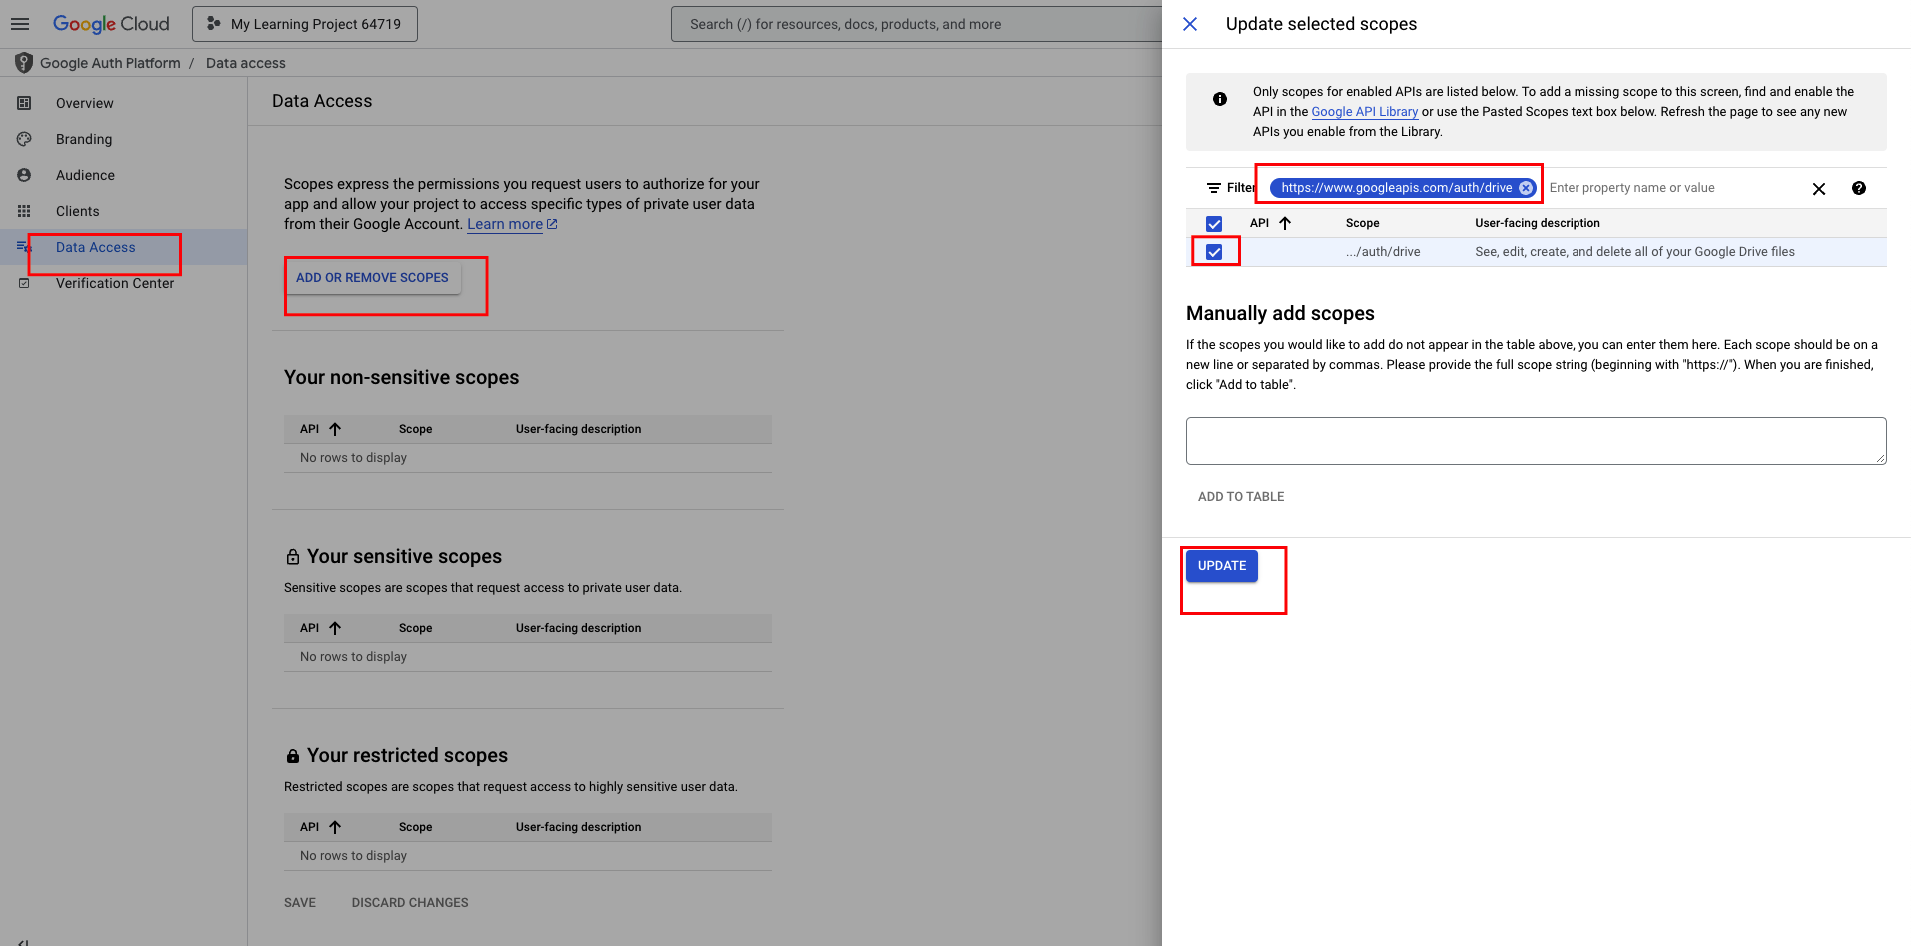The image size is (1911, 946).
Task: Open the Google API Library link
Action: click(x=1365, y=112)
